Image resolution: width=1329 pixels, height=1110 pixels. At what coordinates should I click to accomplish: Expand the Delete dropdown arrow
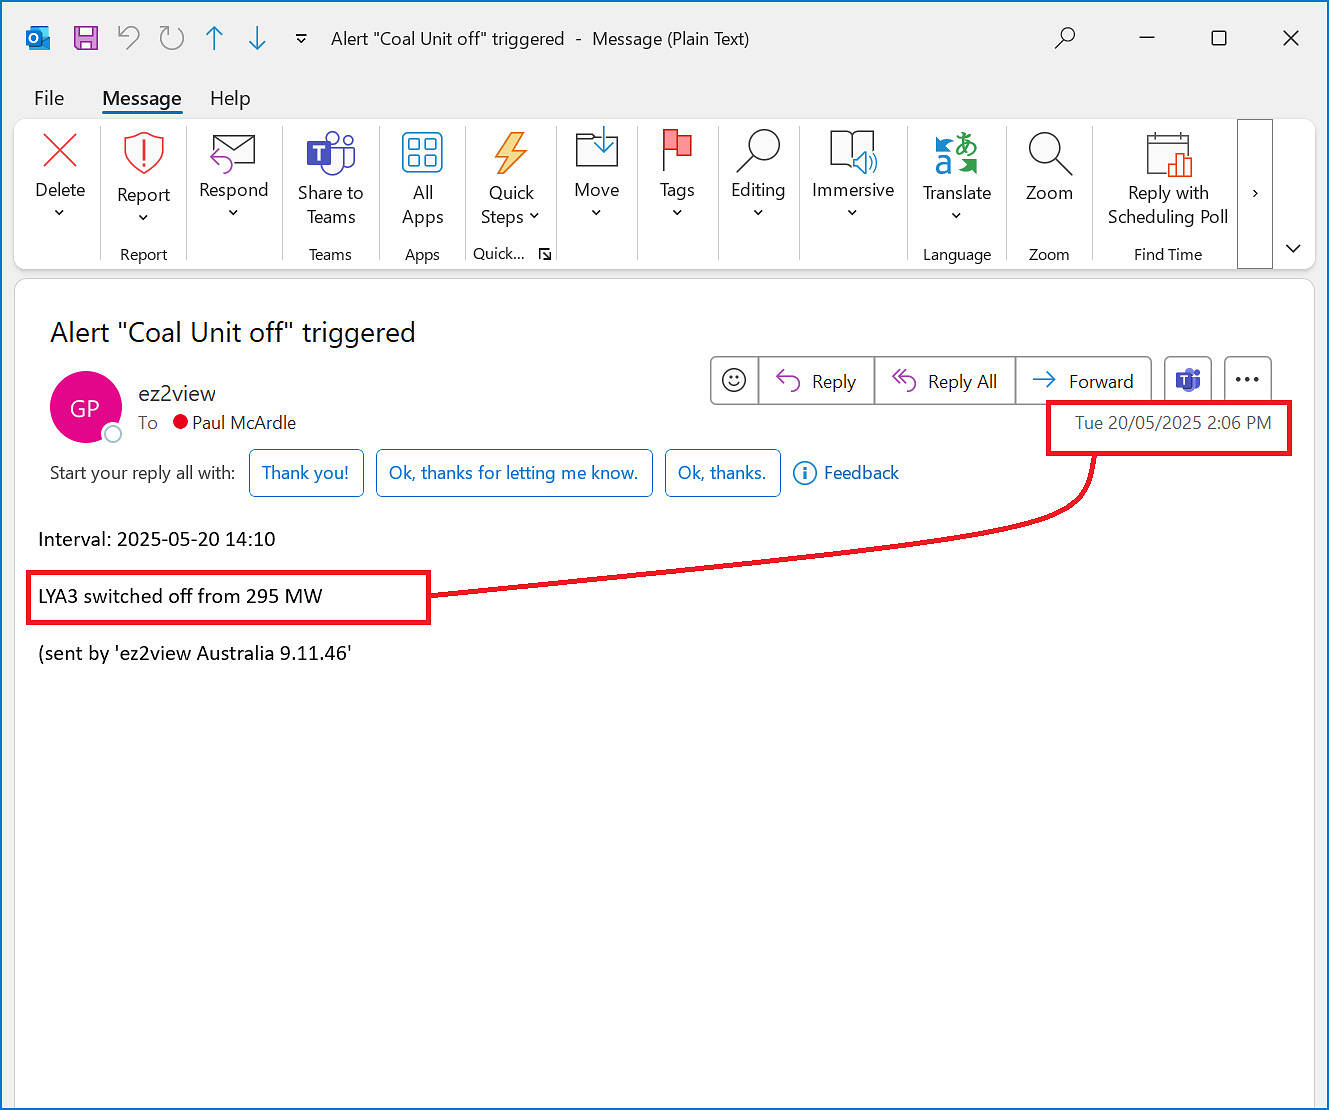[x=59, y=213]
